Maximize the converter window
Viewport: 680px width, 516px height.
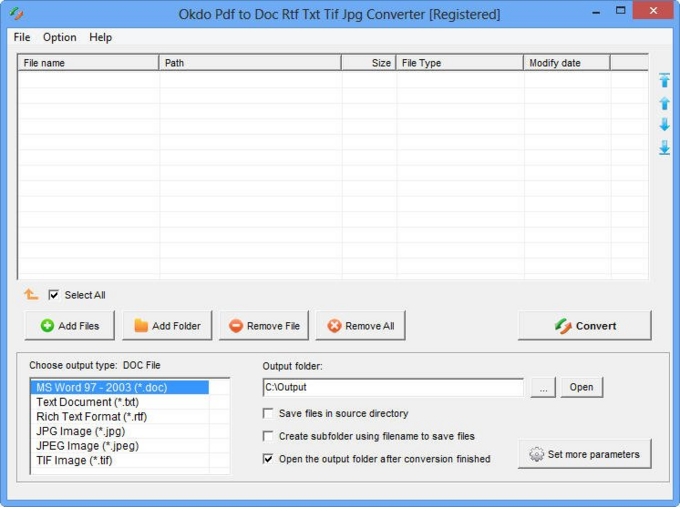click(621, 11)
